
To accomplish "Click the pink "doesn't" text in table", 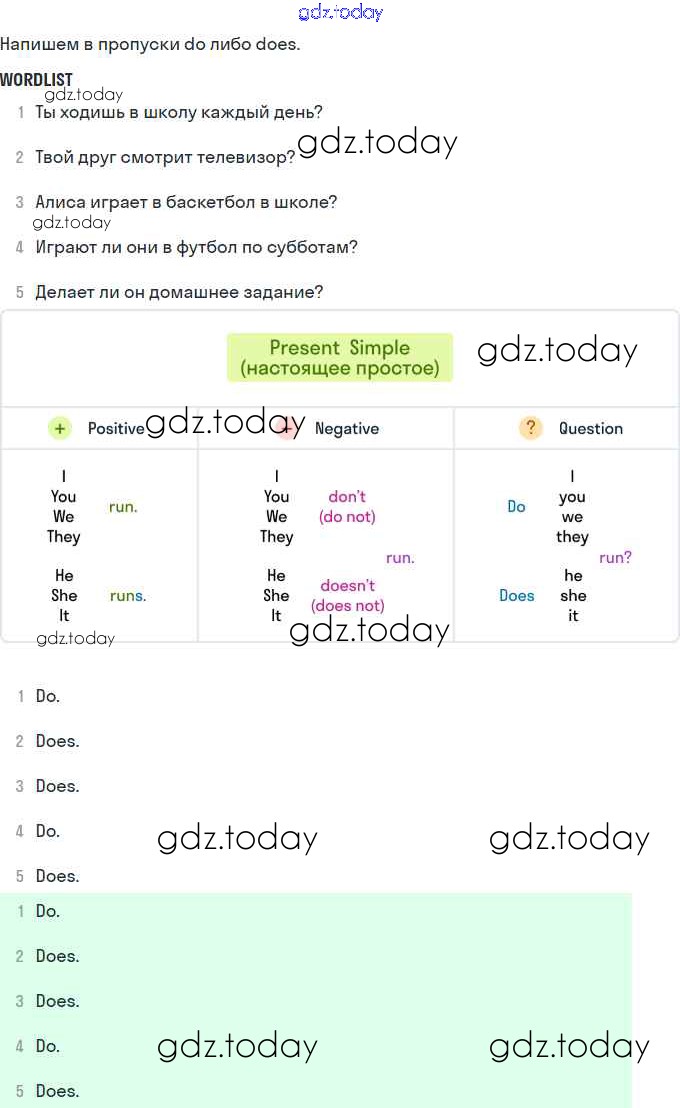I will 347,586.
